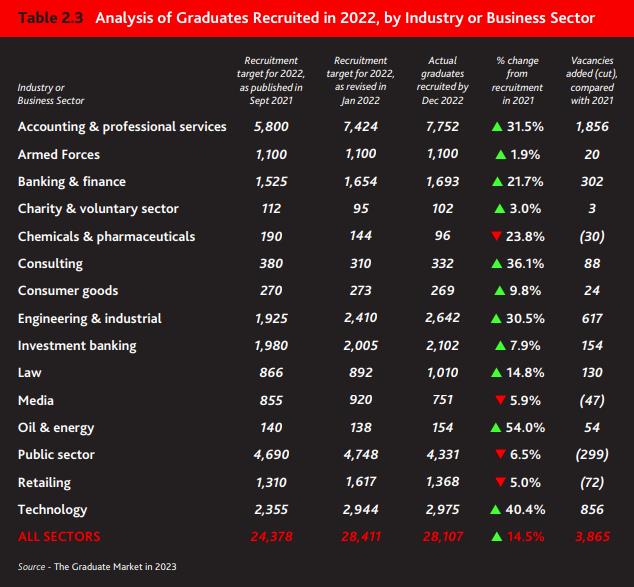Click the red arrow in Public sector row
634x587 pixels.
pyautogui.click(x=500, y=454)
